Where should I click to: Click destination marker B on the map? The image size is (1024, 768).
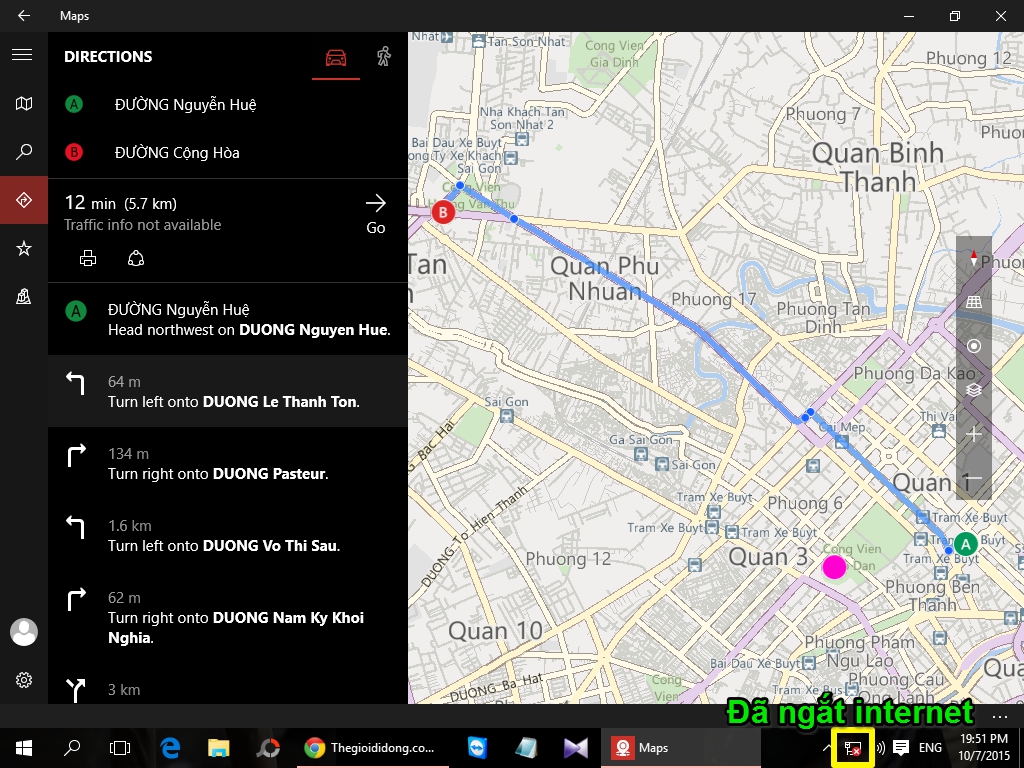443,212
